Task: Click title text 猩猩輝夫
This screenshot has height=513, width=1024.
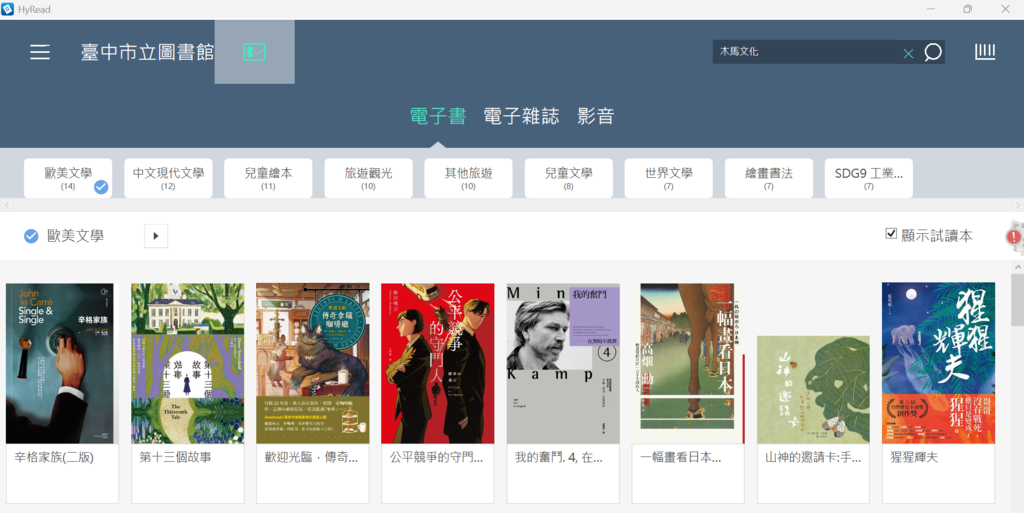Action: 914,458
